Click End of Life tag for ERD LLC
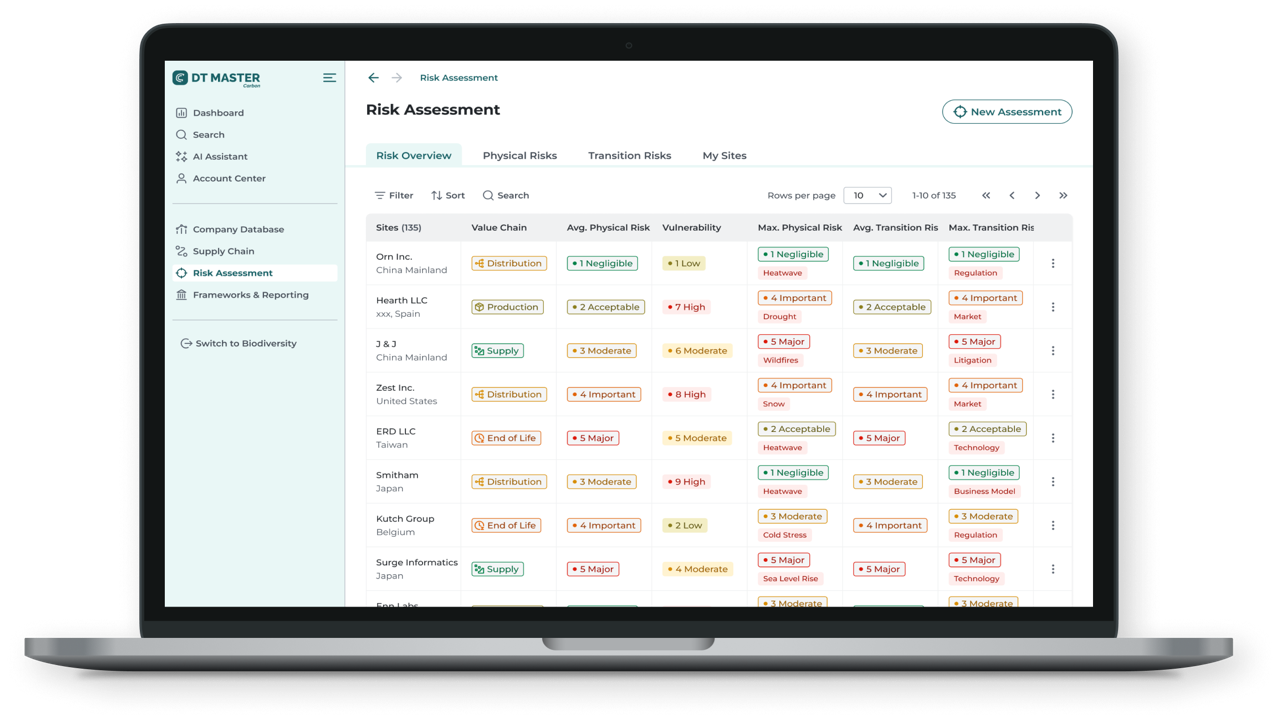 coord(506,438)
